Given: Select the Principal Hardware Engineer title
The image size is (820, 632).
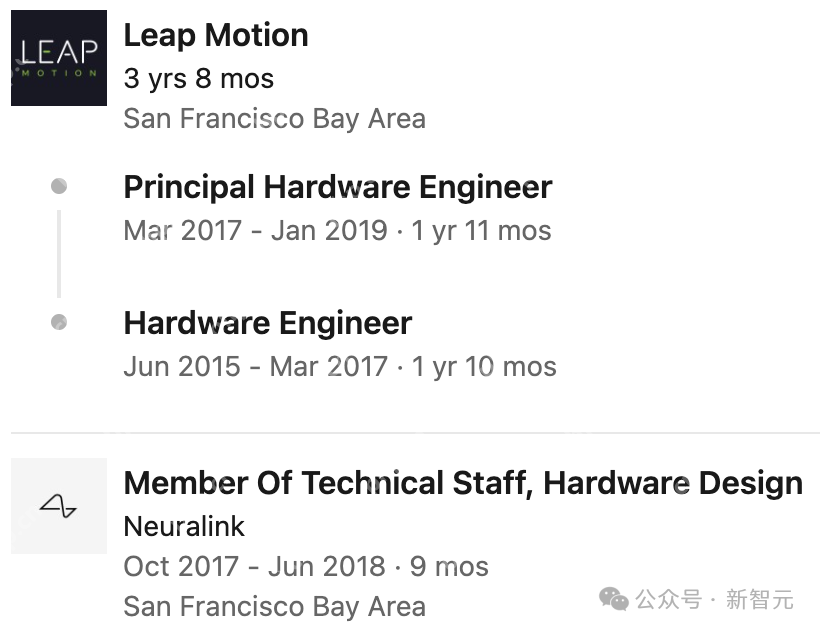Looking at the screenshot, I should coord(337,187).
